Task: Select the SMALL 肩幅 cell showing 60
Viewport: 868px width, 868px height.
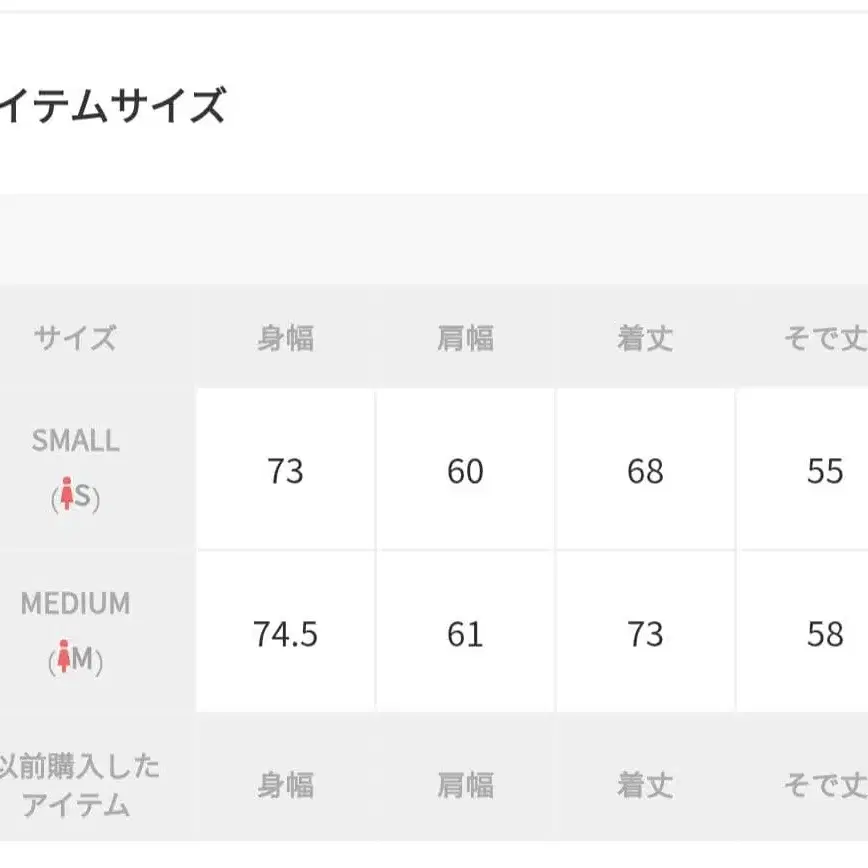Action: tap(465, 470)
